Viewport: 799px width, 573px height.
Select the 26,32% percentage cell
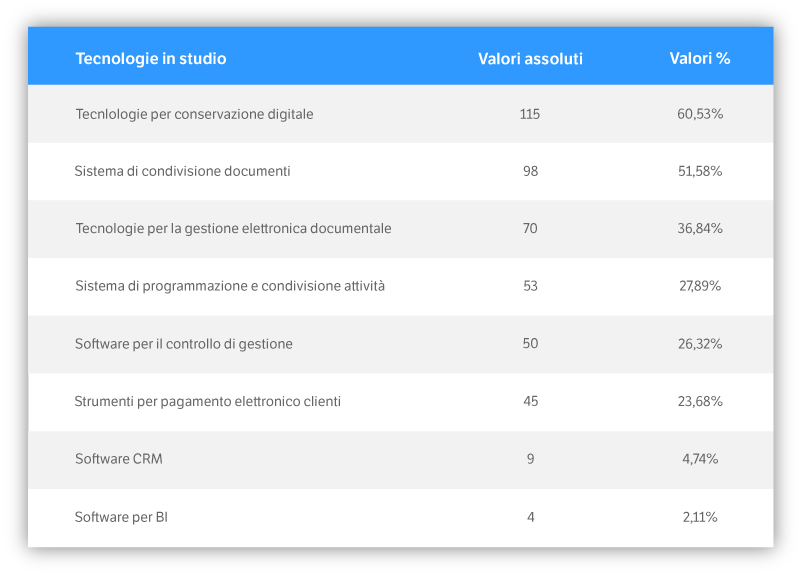click(700, 344)
